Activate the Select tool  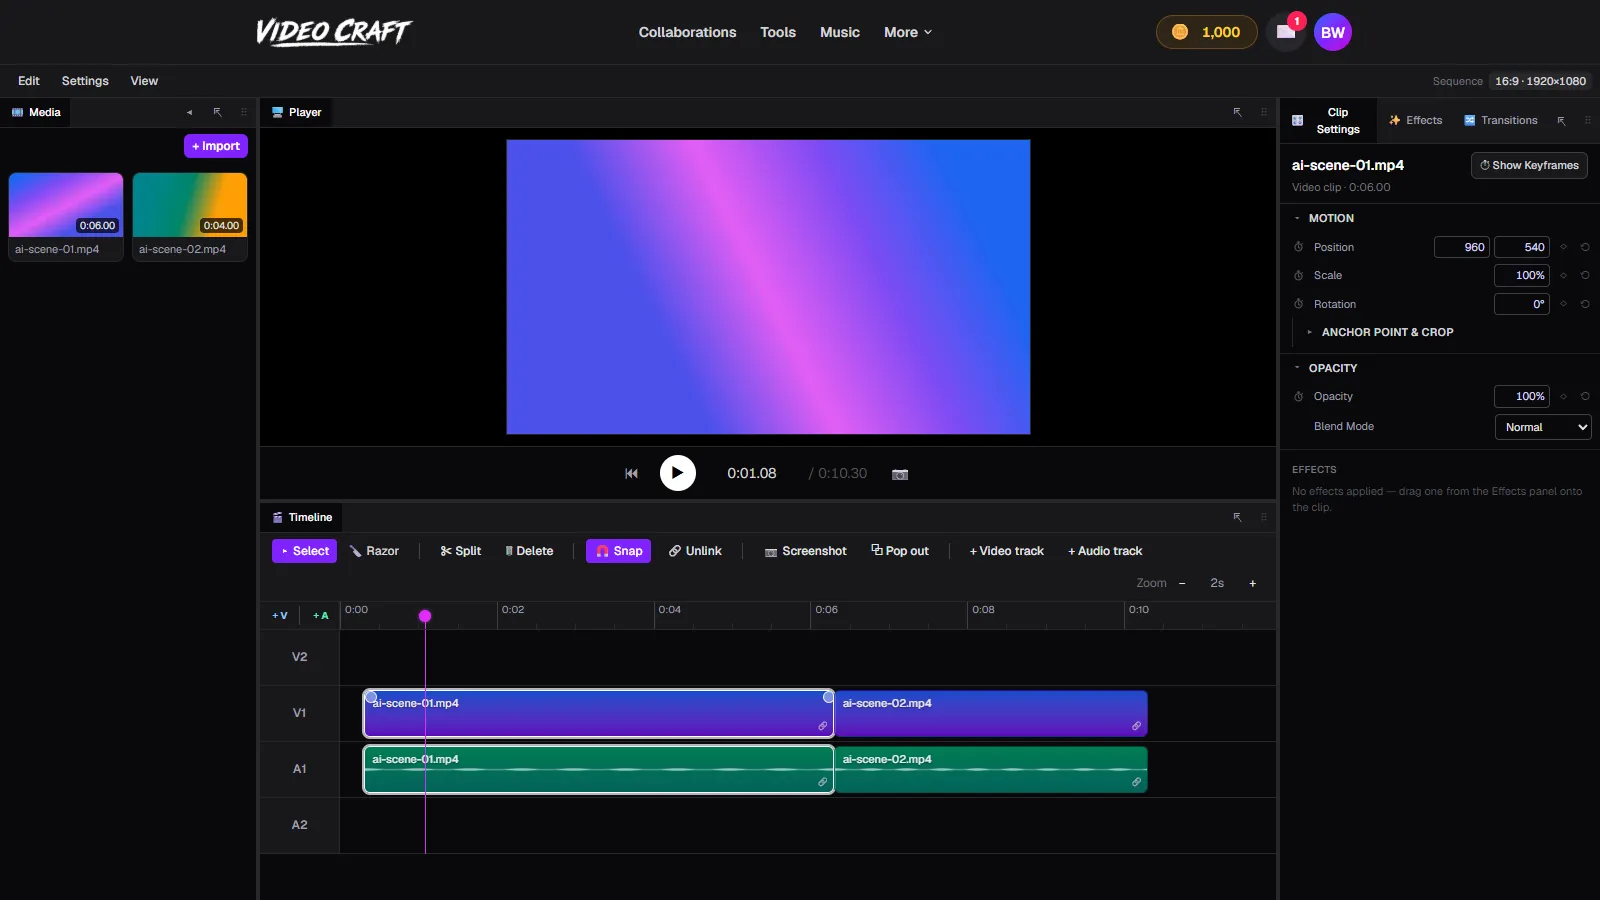[x=304, y=551]
